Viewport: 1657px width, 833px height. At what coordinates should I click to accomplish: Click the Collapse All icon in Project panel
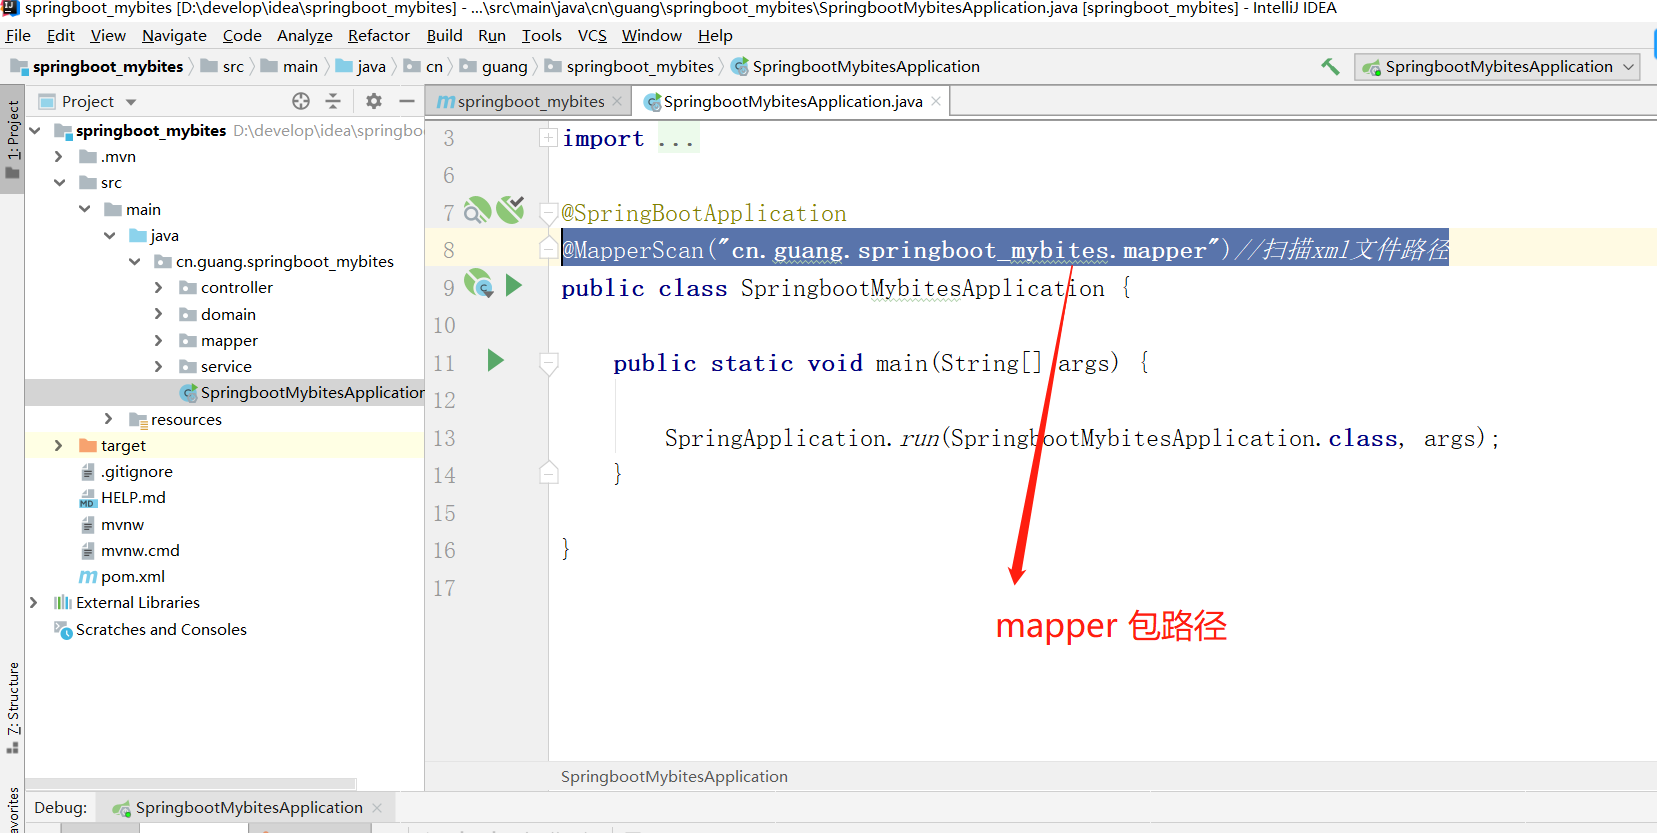pyautogui.click(x=333, y=101)
